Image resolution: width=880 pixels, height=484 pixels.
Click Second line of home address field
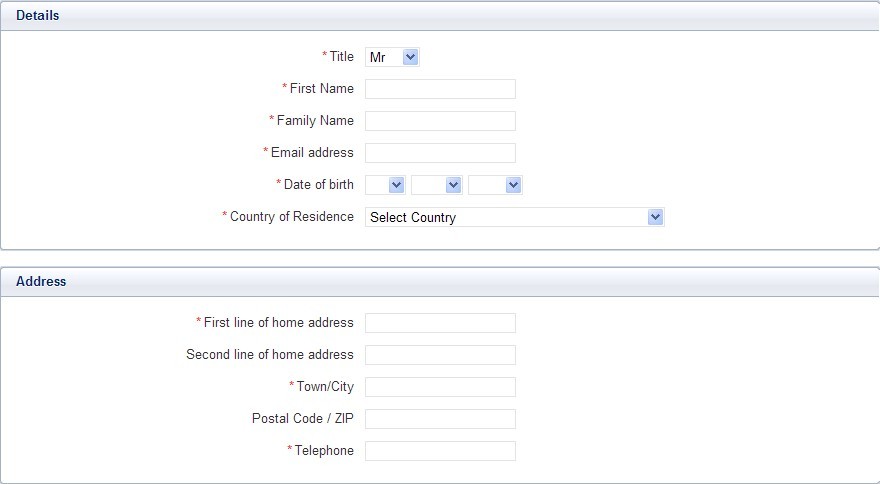coord(440,355)
